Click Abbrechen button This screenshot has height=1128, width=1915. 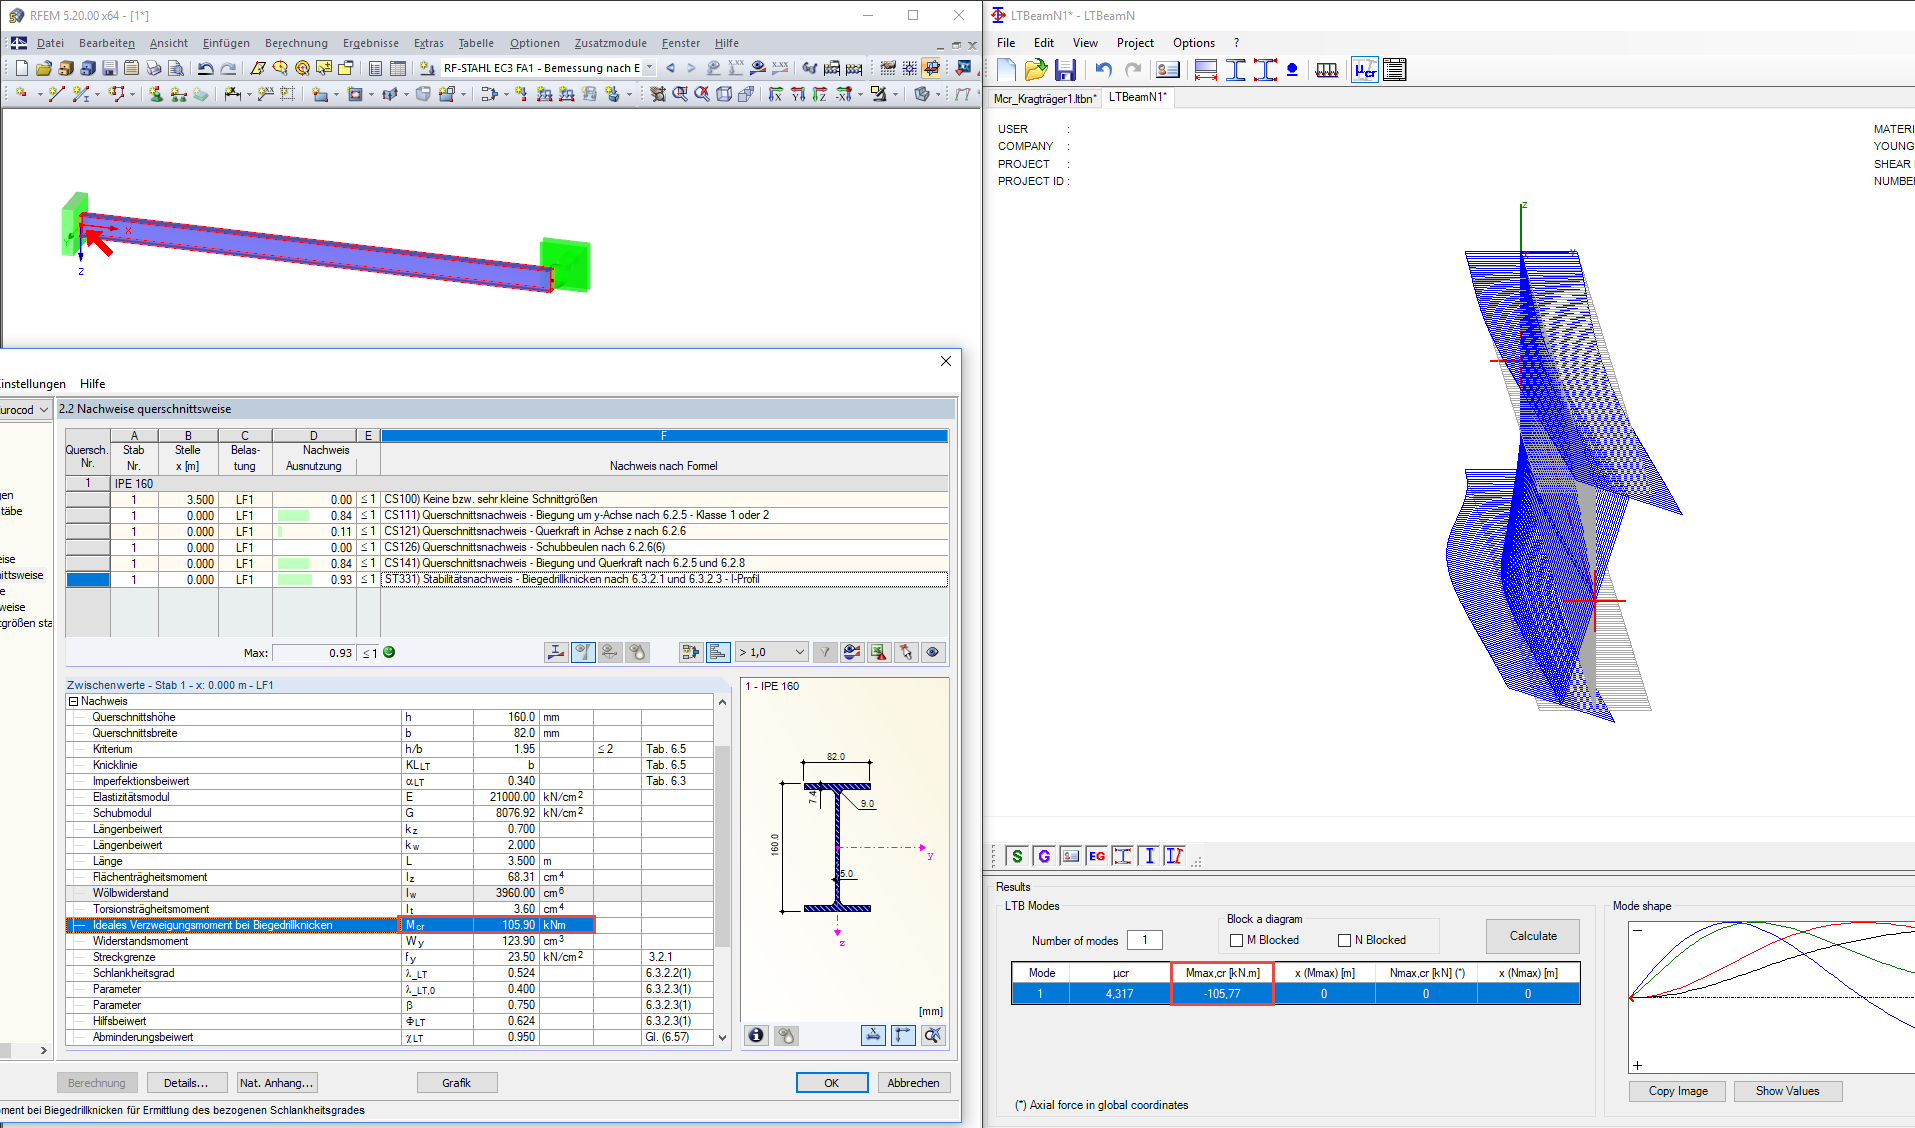(x=913, y=1083)
